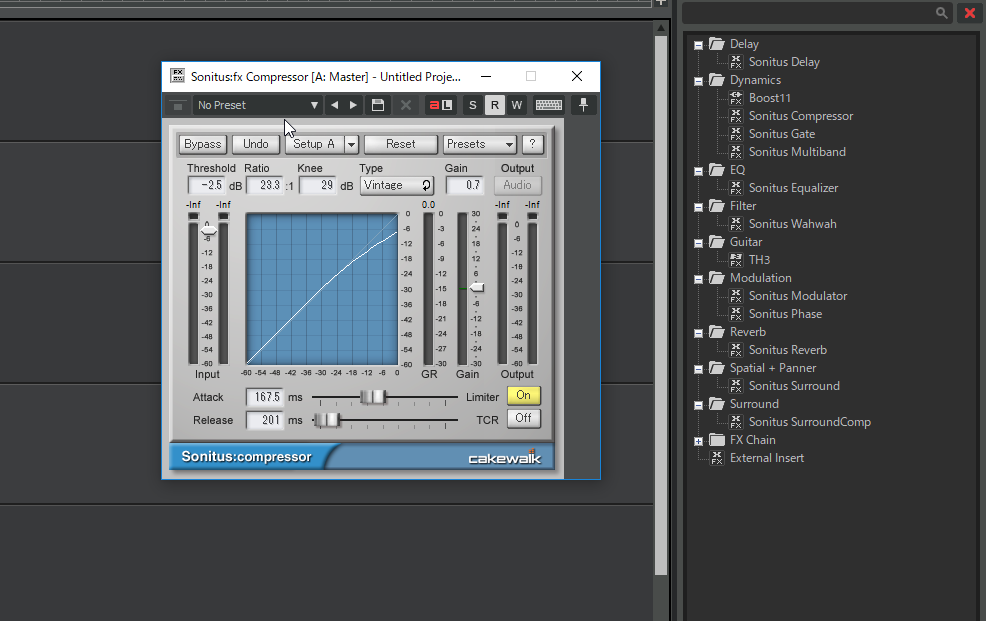
Task: Select Boost11 plugin
Action: 770,98
